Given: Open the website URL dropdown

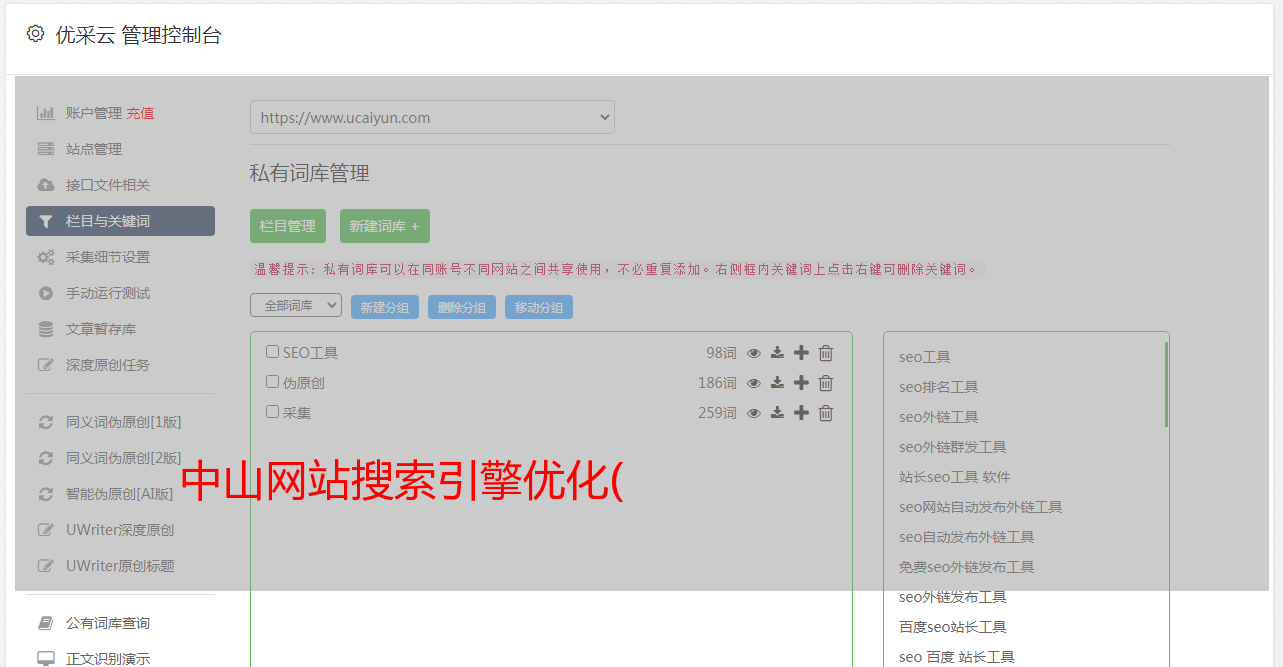Looking at the screenshot, I should [432, 117].
